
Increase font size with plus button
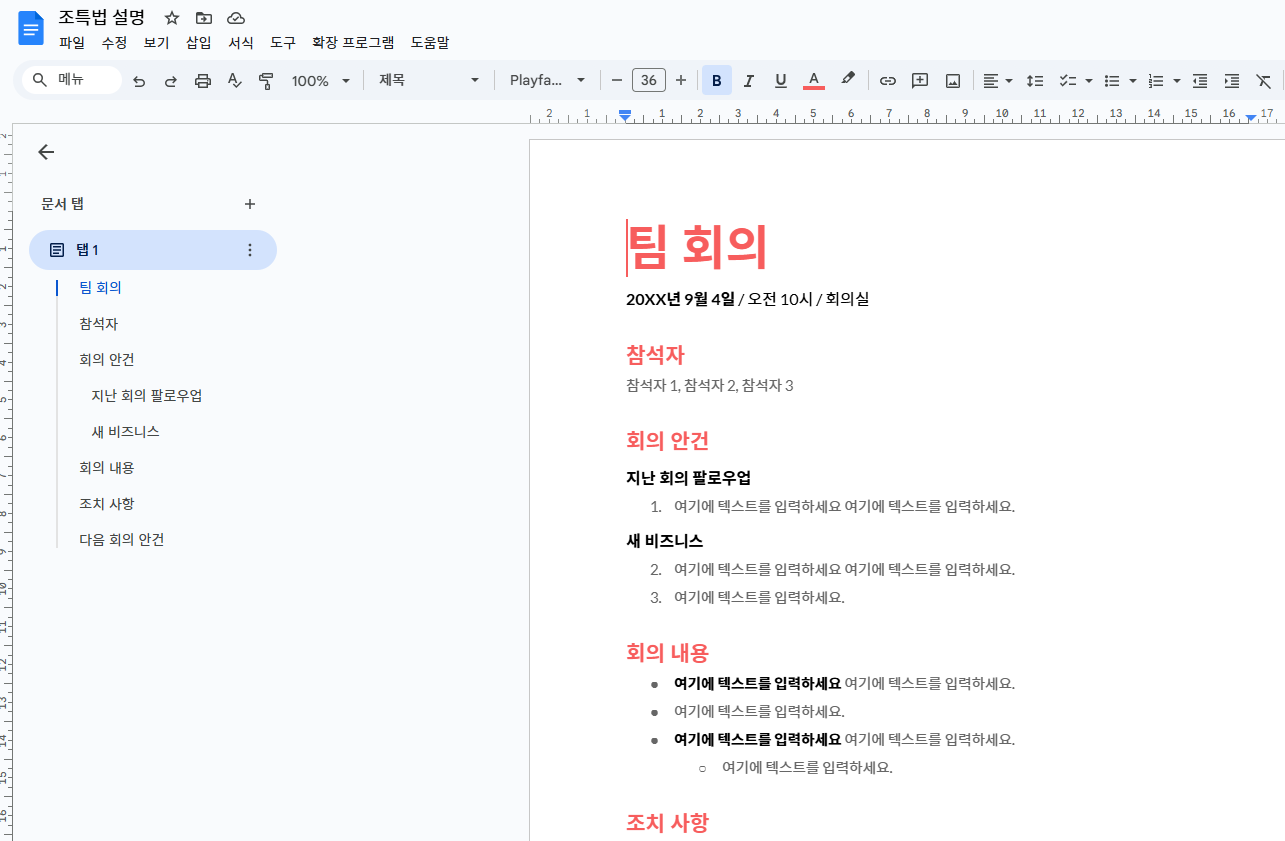point(681,81)
